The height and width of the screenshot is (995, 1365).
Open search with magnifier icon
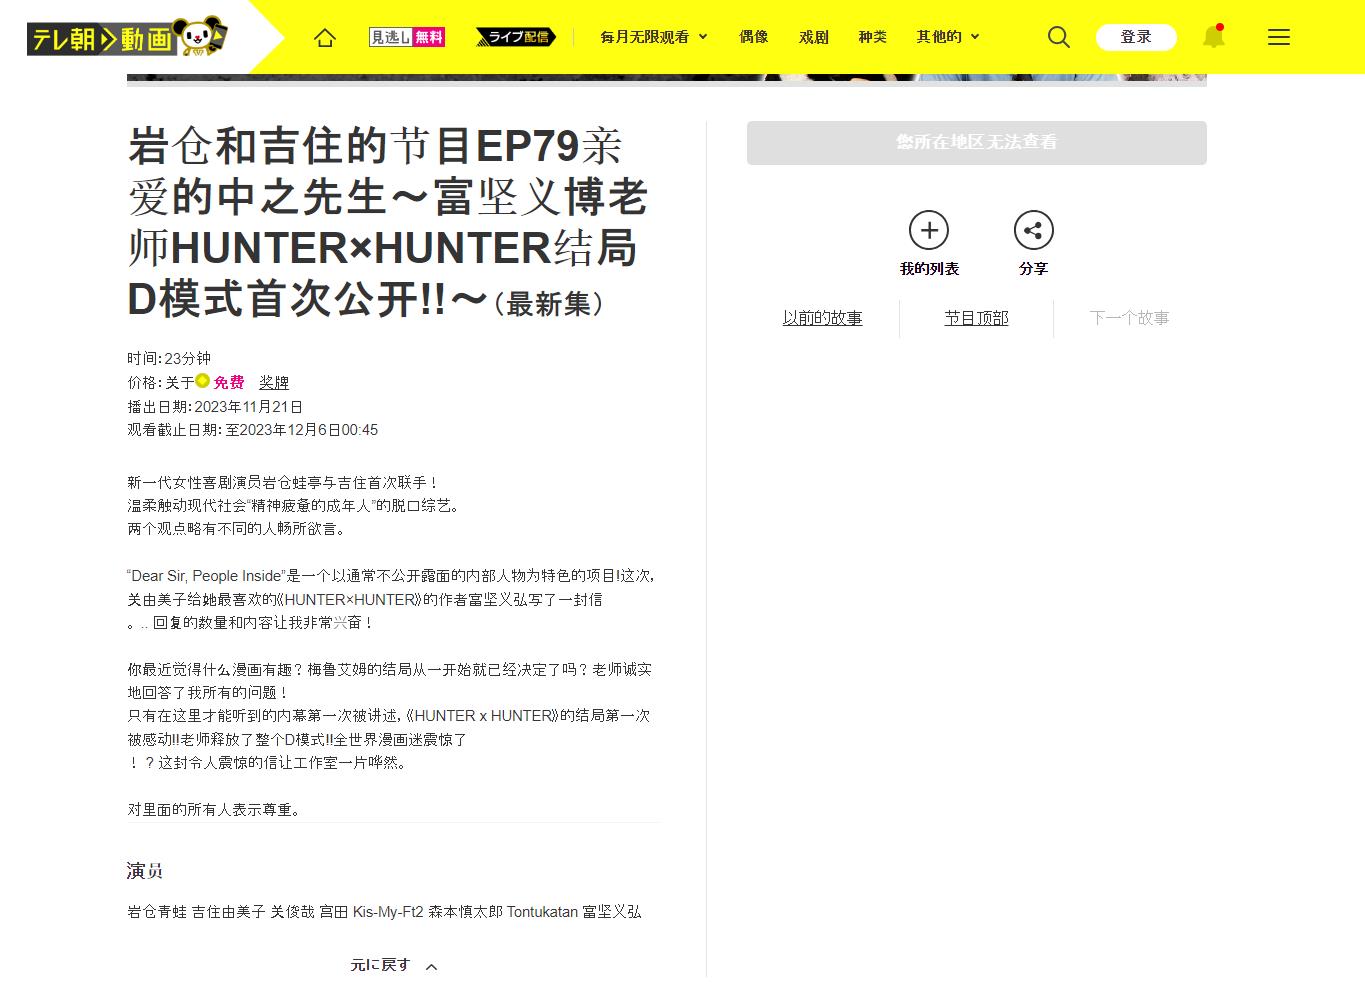1059,37
